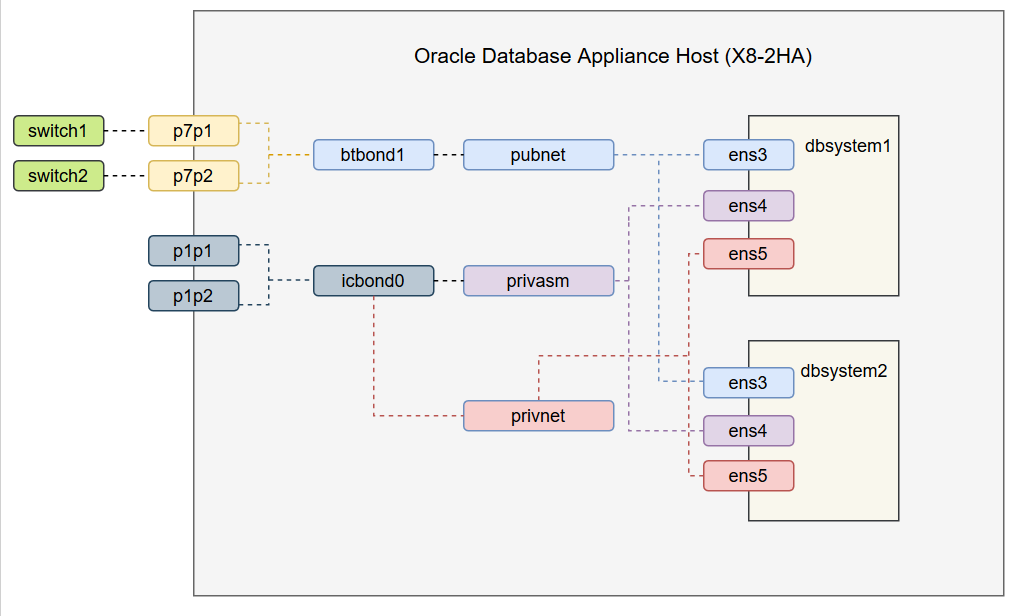Select the p1p2 interface box
The image size is (1026, 616).
[194, 296]
